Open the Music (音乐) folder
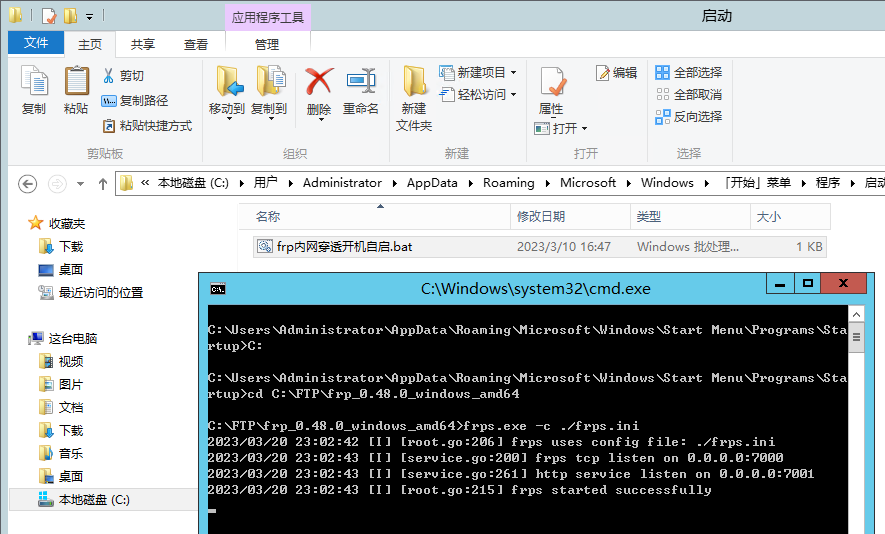This screenshot has width=885, height=534. click(62, 453)
